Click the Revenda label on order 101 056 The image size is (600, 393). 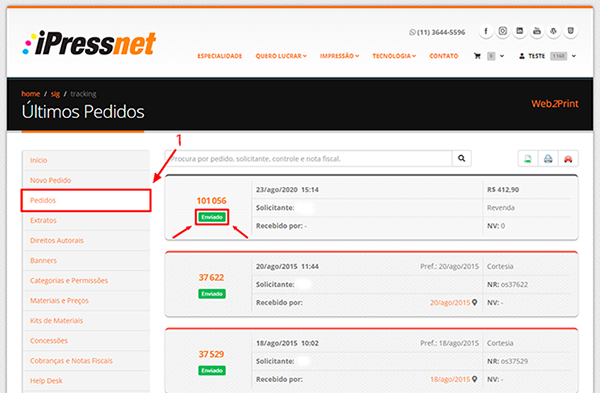[501, 208]
